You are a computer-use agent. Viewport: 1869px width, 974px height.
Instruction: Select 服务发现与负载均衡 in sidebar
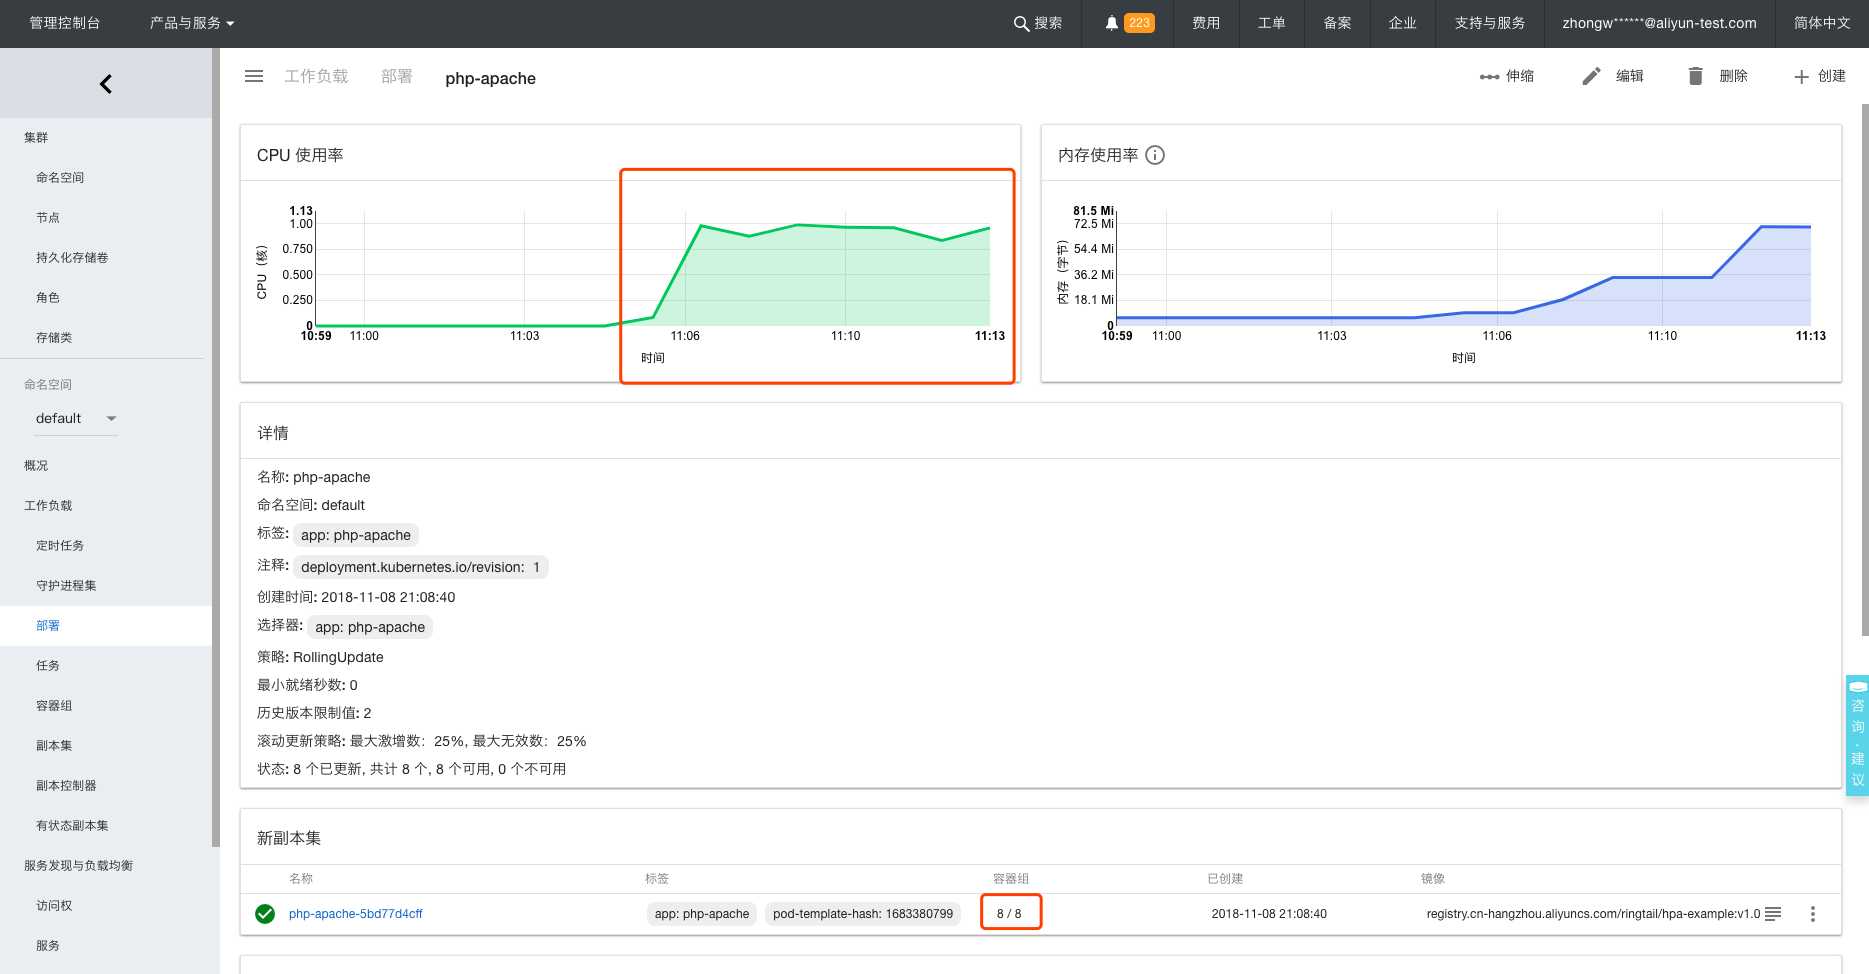click(x=78, y=865)
